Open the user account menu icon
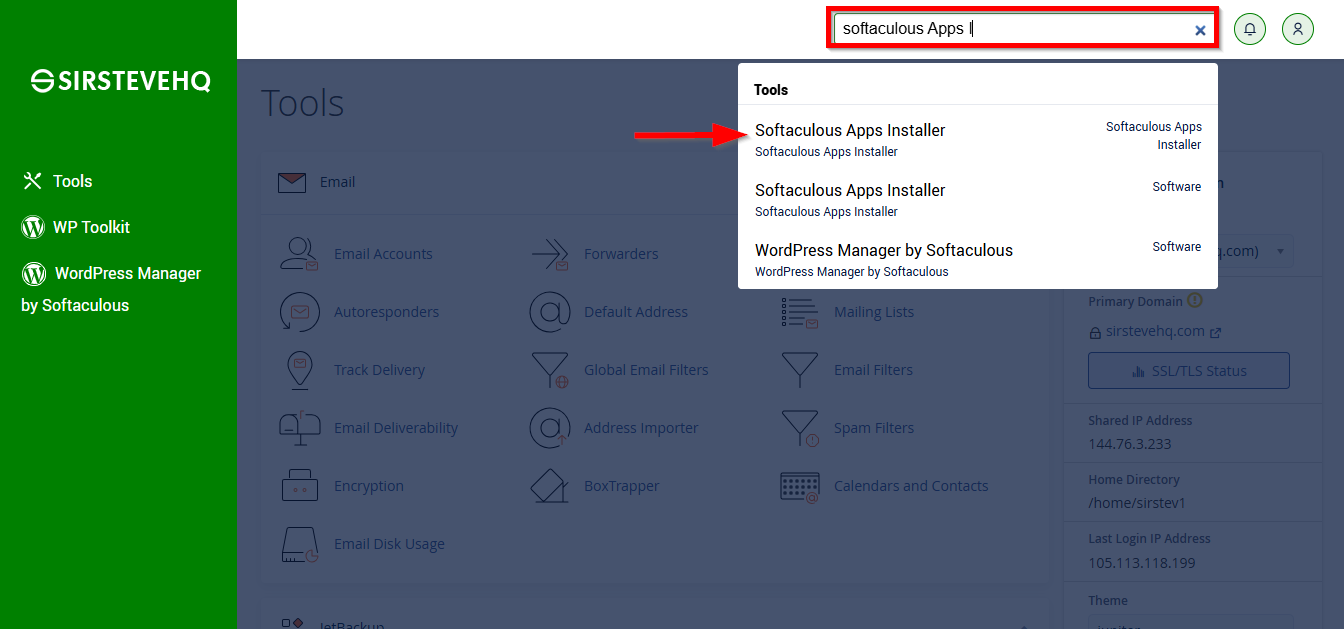1344x629 pixels. pyautogui.click(x=1297, y=29)
